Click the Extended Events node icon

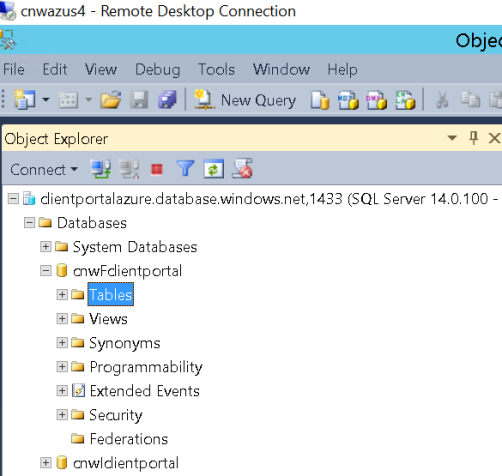[78, 391]
